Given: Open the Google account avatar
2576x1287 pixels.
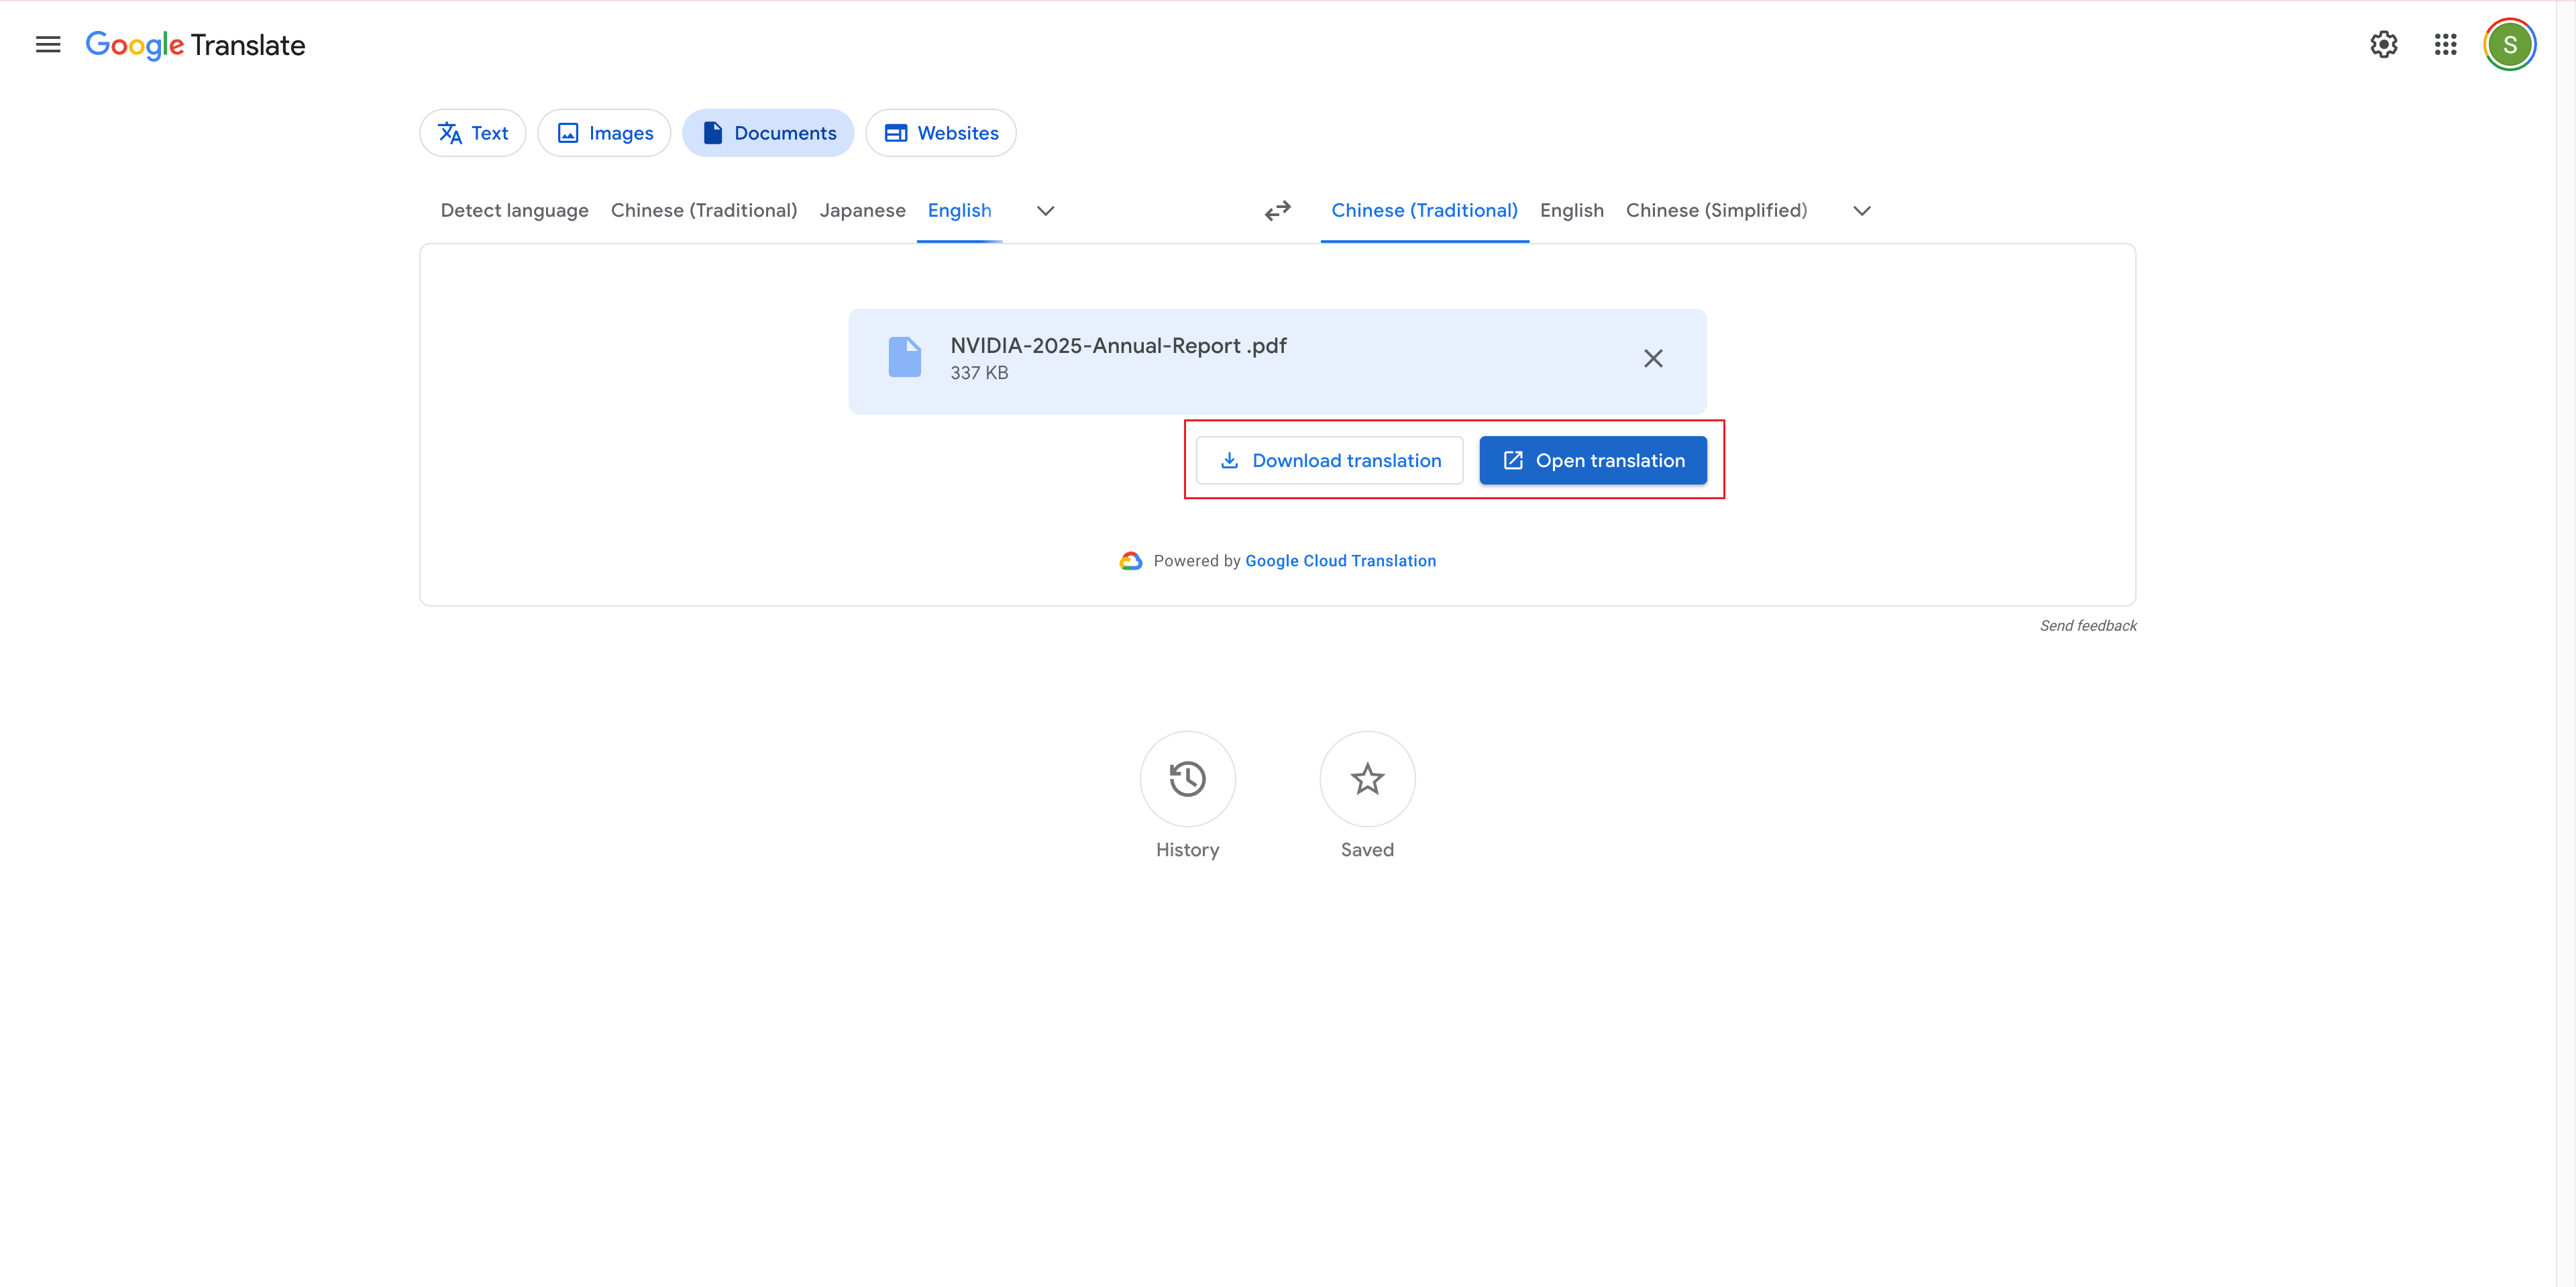Looking at the screenshot, I should point(2508,45).
